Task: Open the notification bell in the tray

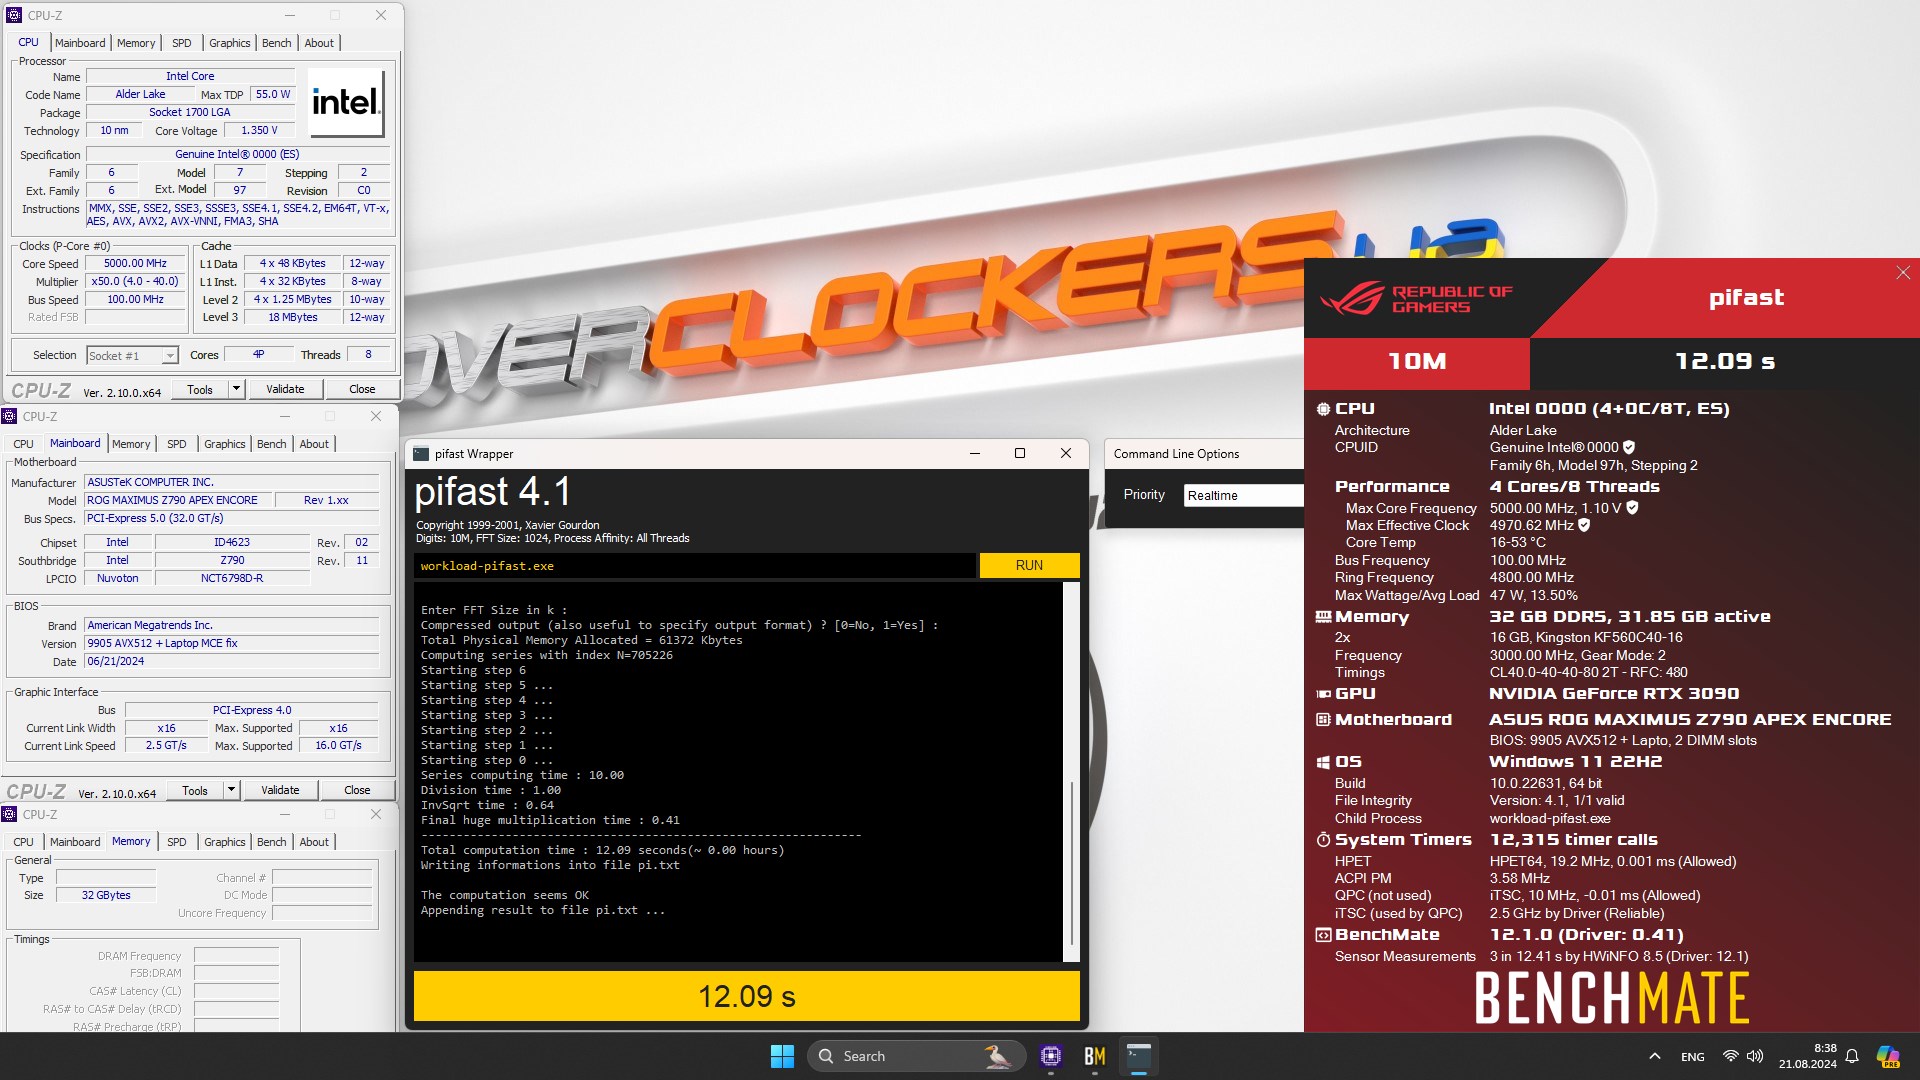Action: pos(1852,1056)
